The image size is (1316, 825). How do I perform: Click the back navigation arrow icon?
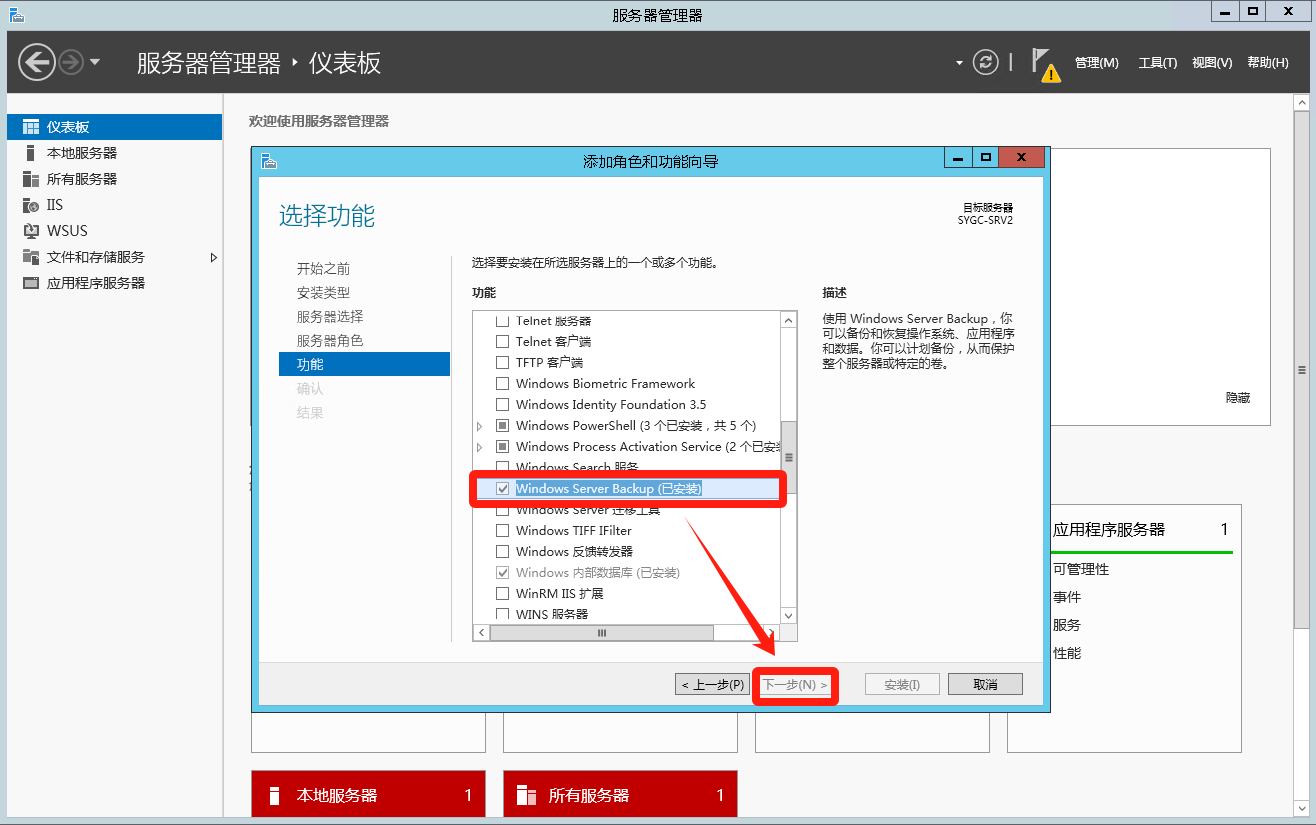37,62
